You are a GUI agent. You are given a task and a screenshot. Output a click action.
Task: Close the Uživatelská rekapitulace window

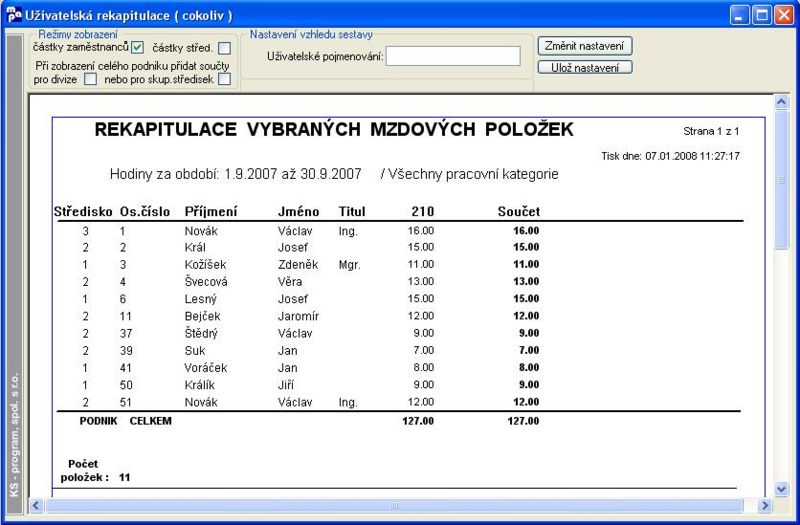click(784, 15)
